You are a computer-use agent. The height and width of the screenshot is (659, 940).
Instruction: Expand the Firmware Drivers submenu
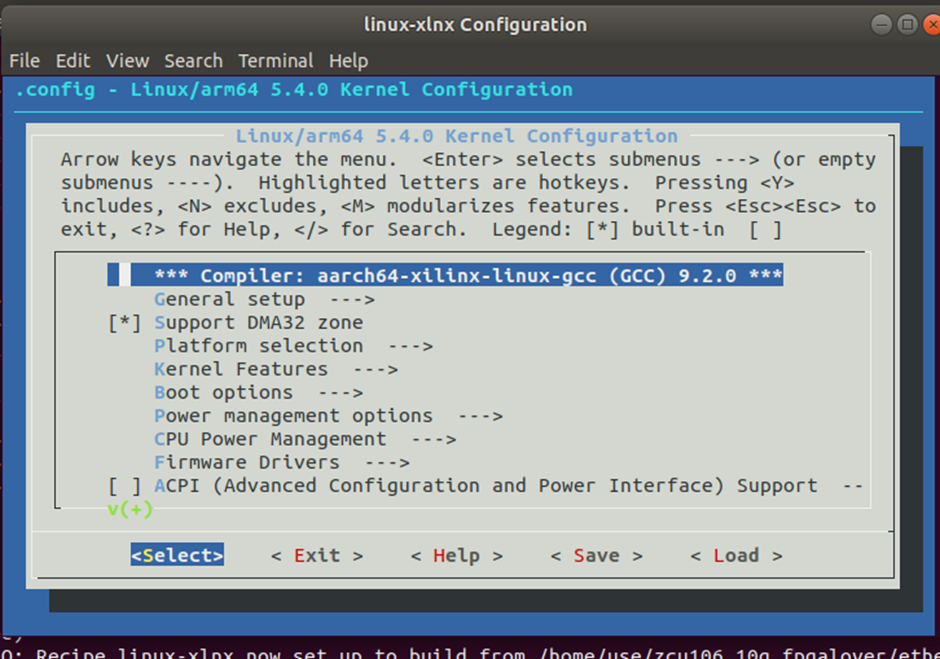(282, 463)
